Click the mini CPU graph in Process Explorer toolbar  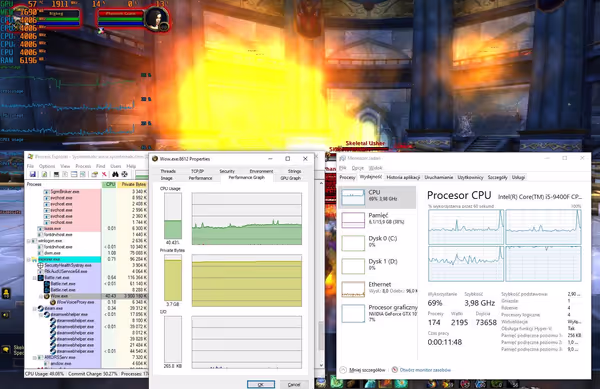pyautogui.click(x=142, y=175)
